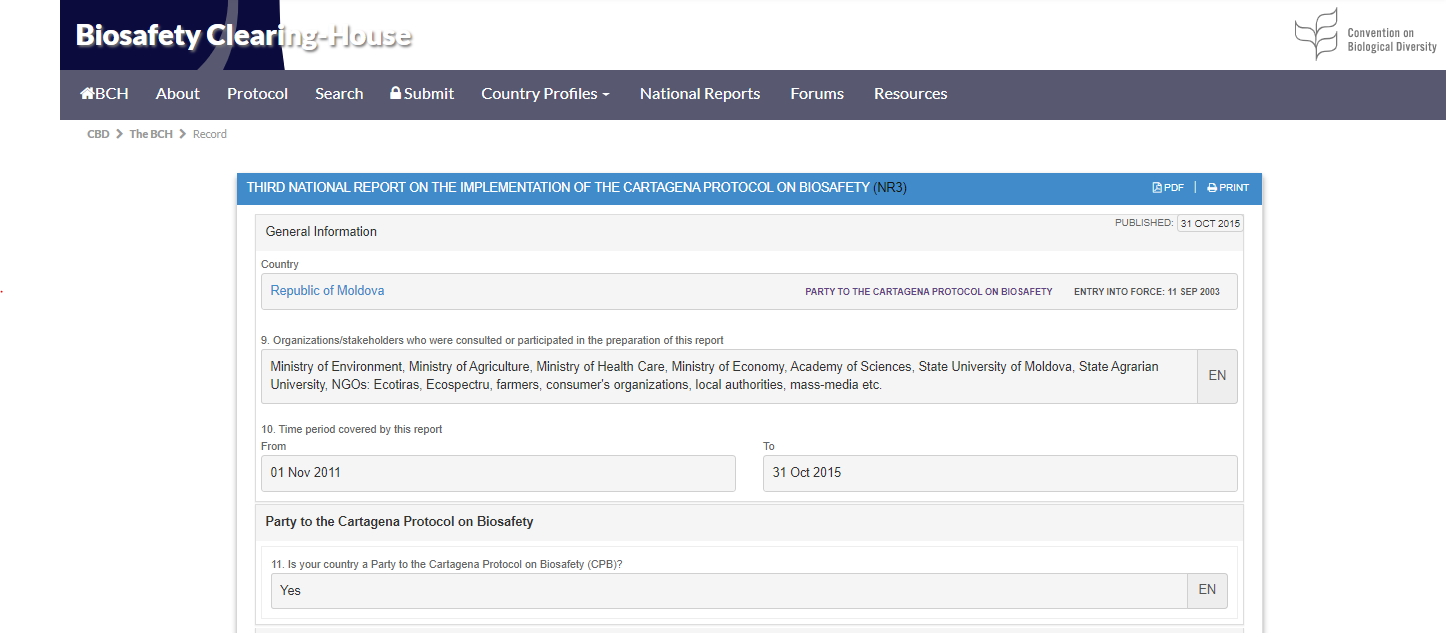Open the Forums page
This screenshot has height=633, width=1446.
coord(817,94)
